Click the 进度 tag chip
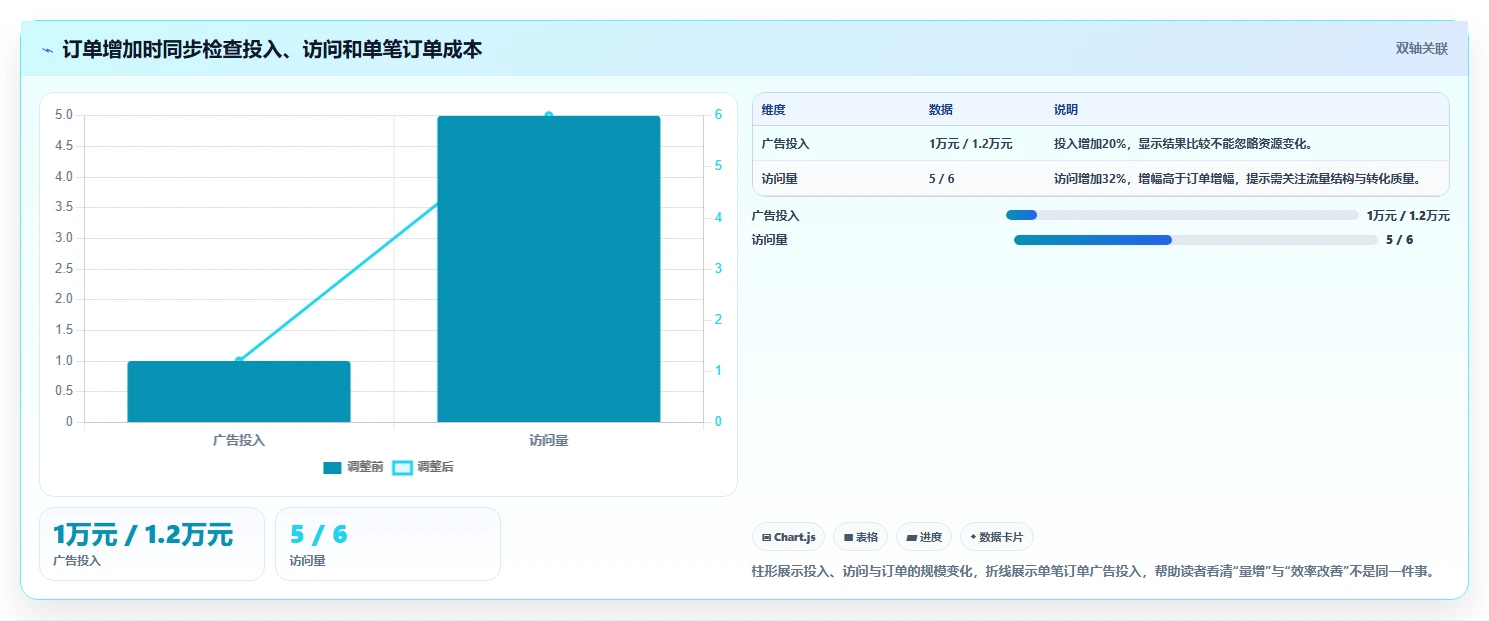 pos(924,537)
